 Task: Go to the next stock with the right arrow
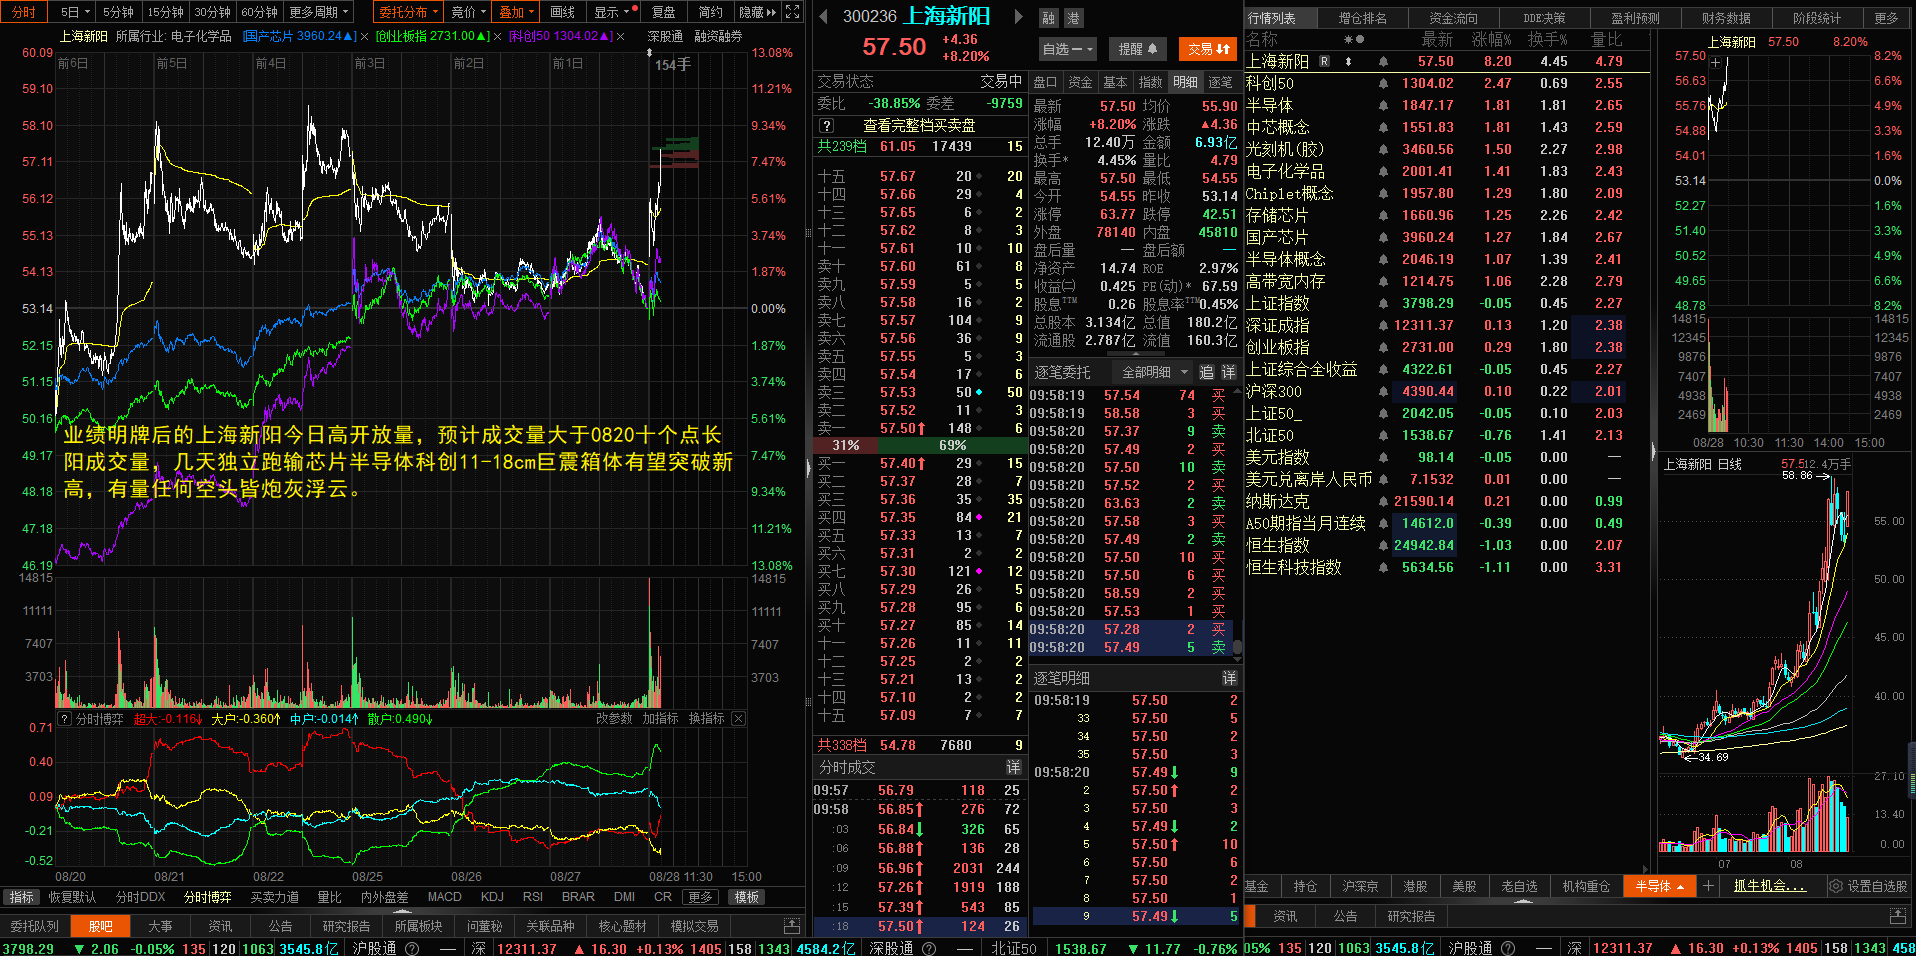[x=1018, y=17]
